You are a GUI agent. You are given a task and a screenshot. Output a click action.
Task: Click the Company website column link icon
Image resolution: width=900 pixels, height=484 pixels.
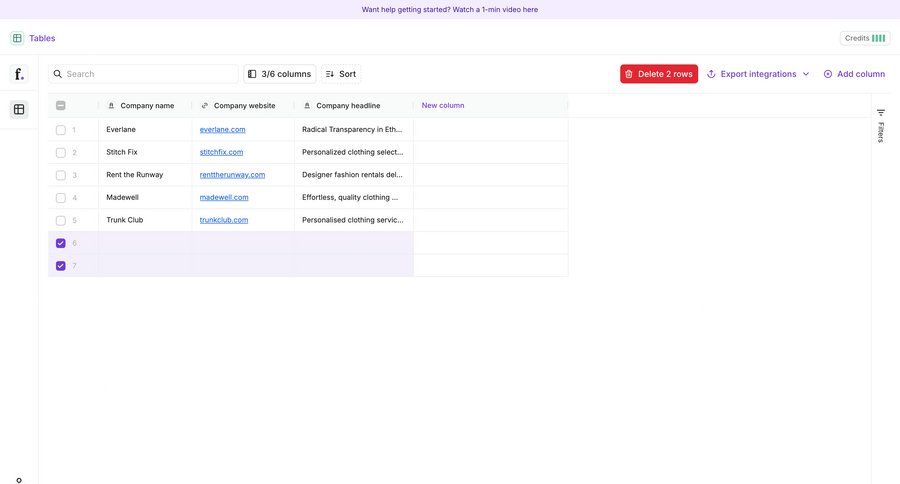pyautogui.click(x=205, y=105)
